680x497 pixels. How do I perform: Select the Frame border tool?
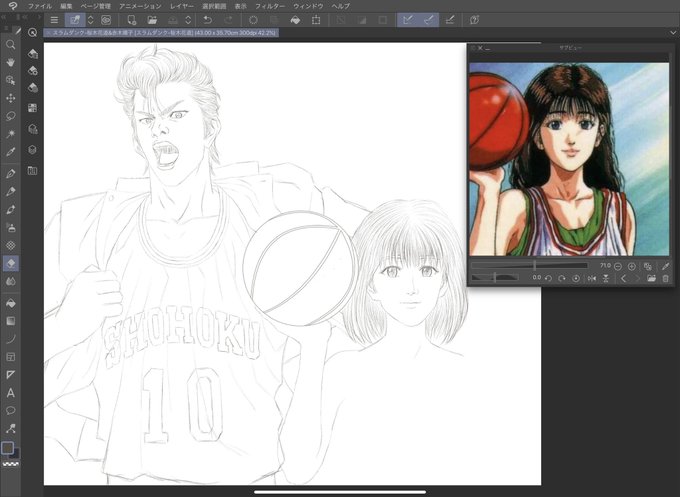10,357
